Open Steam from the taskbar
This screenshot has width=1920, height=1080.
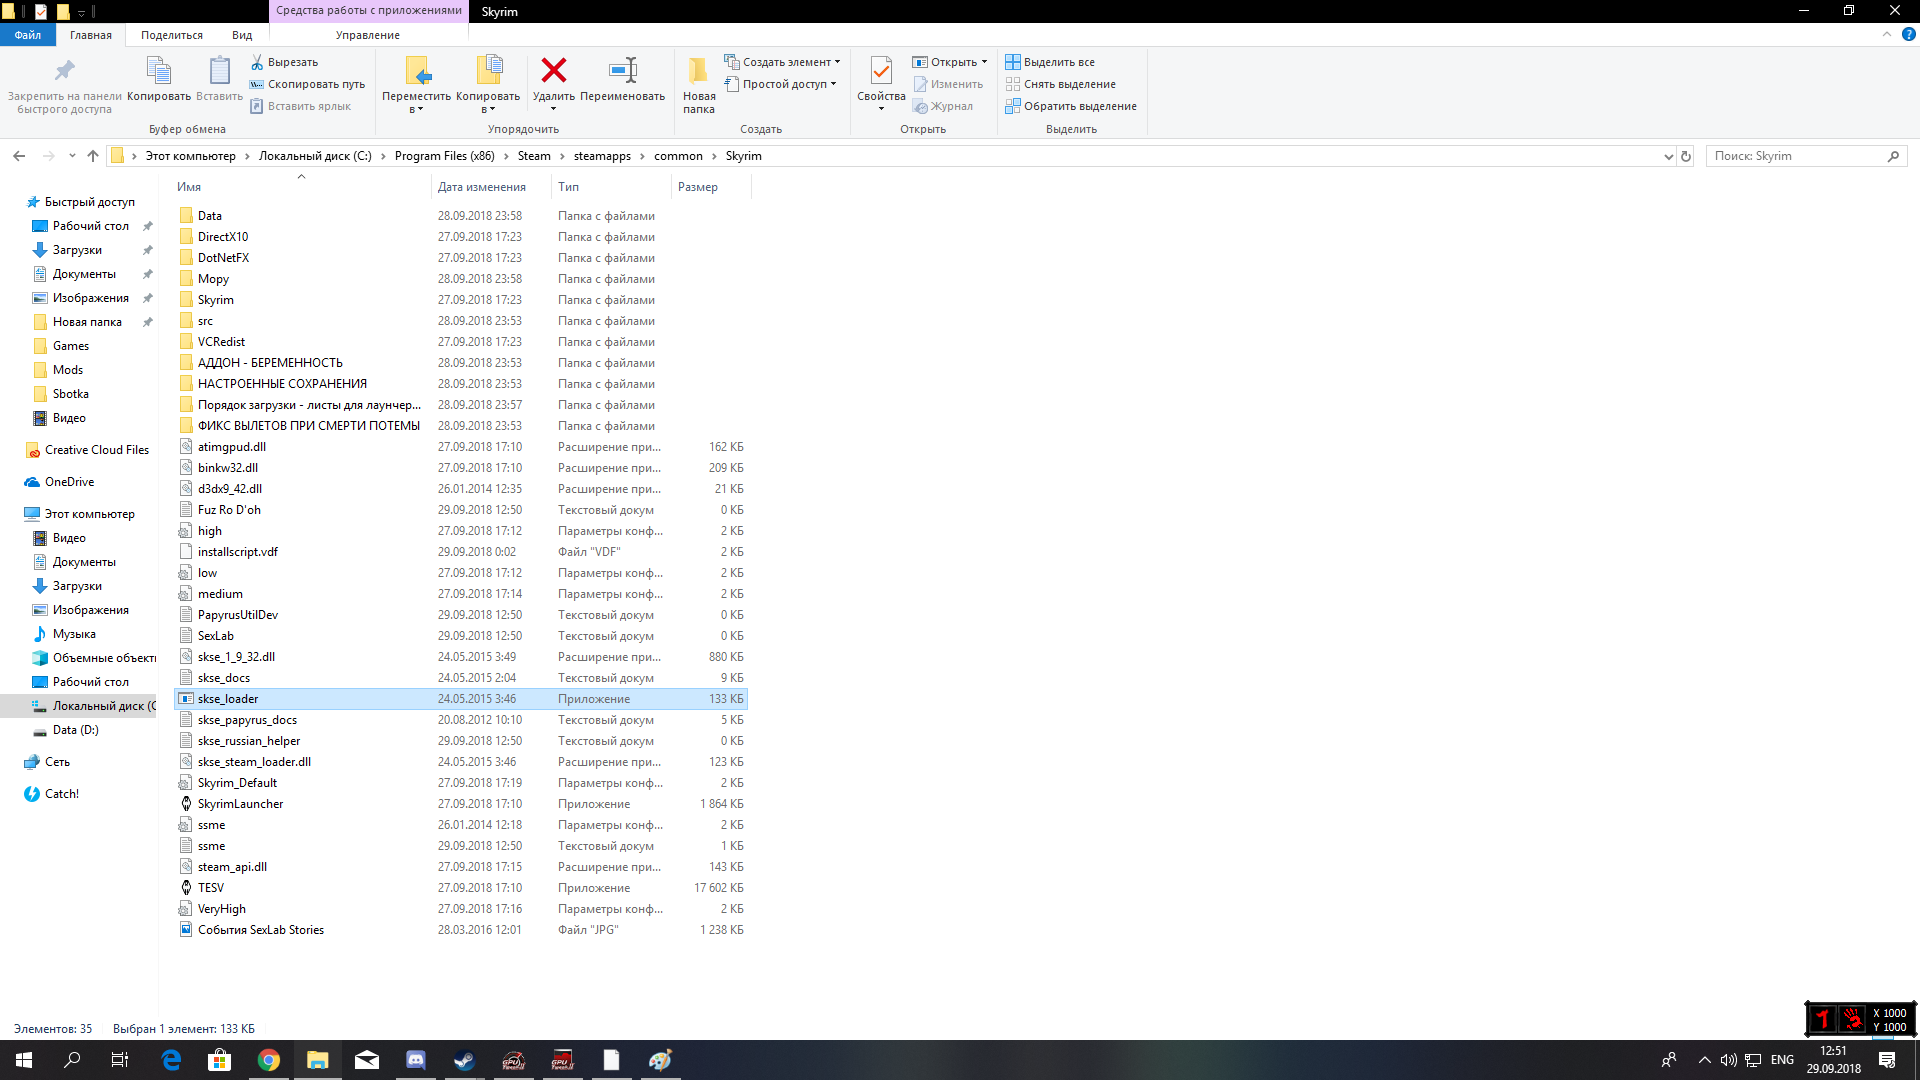[464, 1060]
